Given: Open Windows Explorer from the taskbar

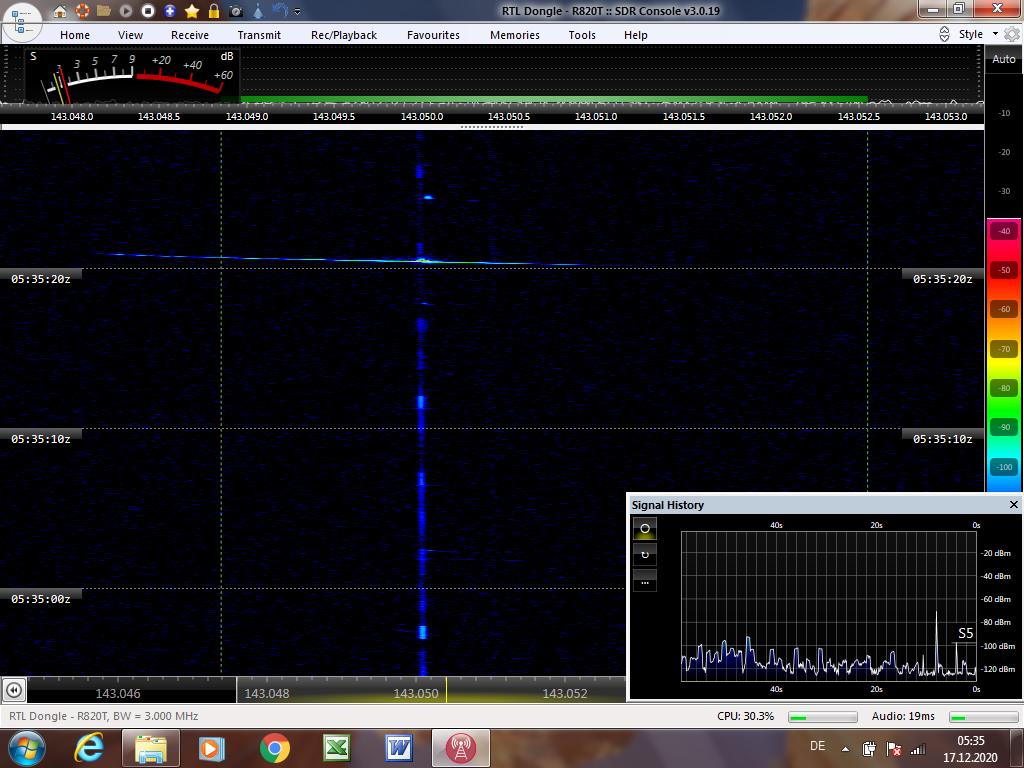Looking at the screenshot, I should coord(150,748).
